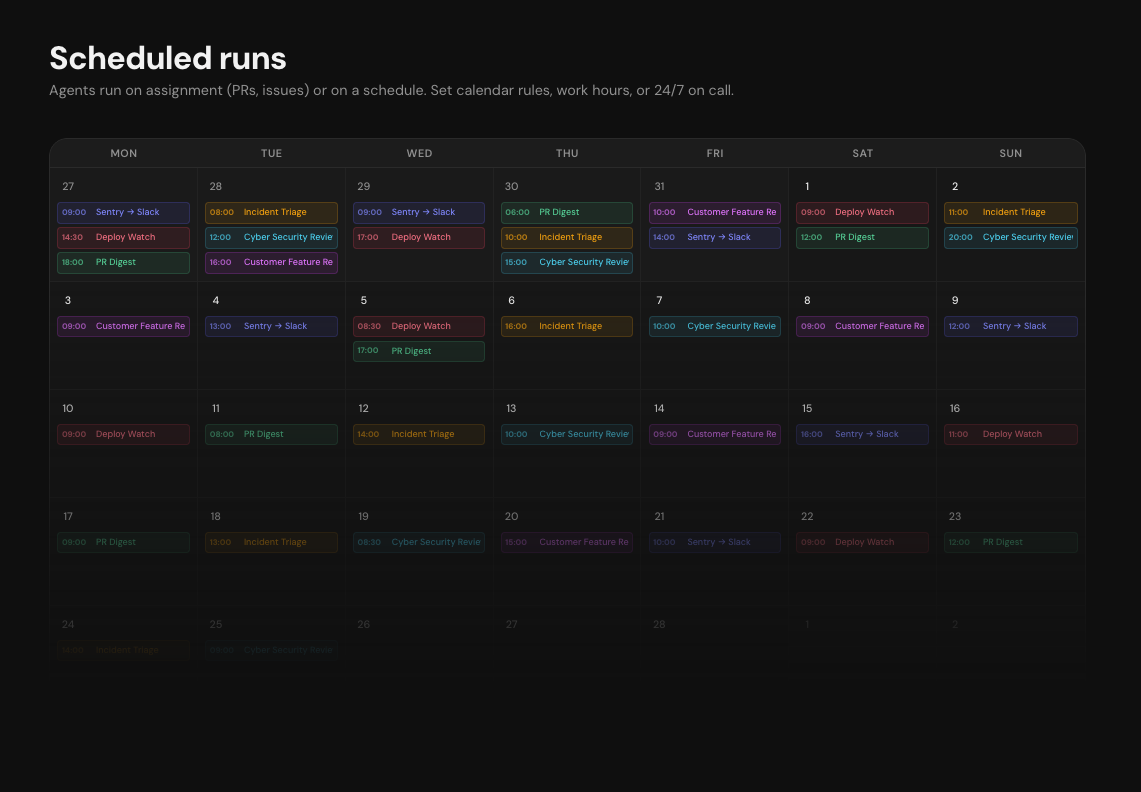Click the MON column header
This screenshot has height=792, width=1141.
(124, 154)
